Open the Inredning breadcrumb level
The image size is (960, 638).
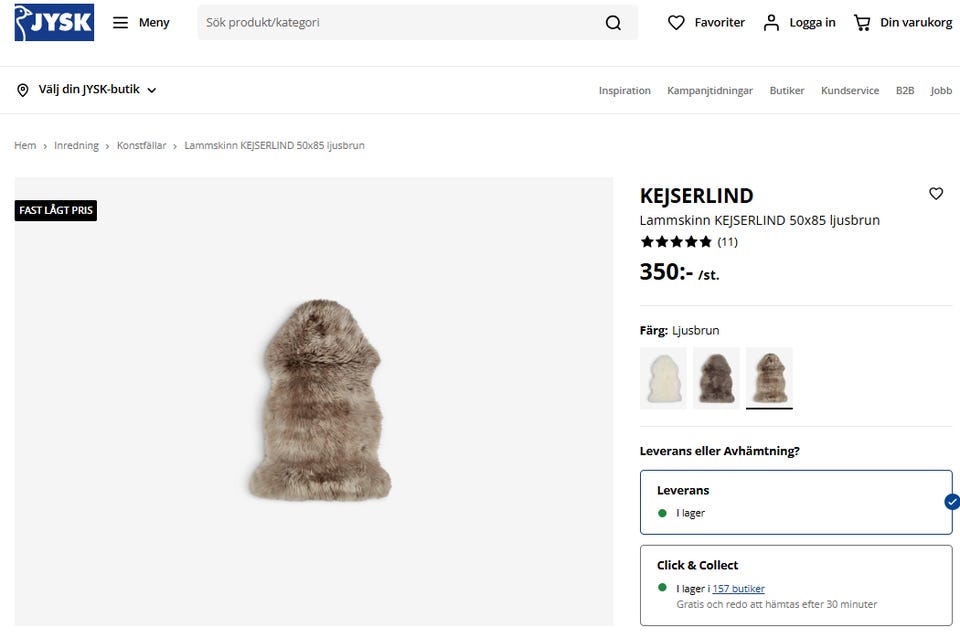pyautogui.click(x=77, y=145)
